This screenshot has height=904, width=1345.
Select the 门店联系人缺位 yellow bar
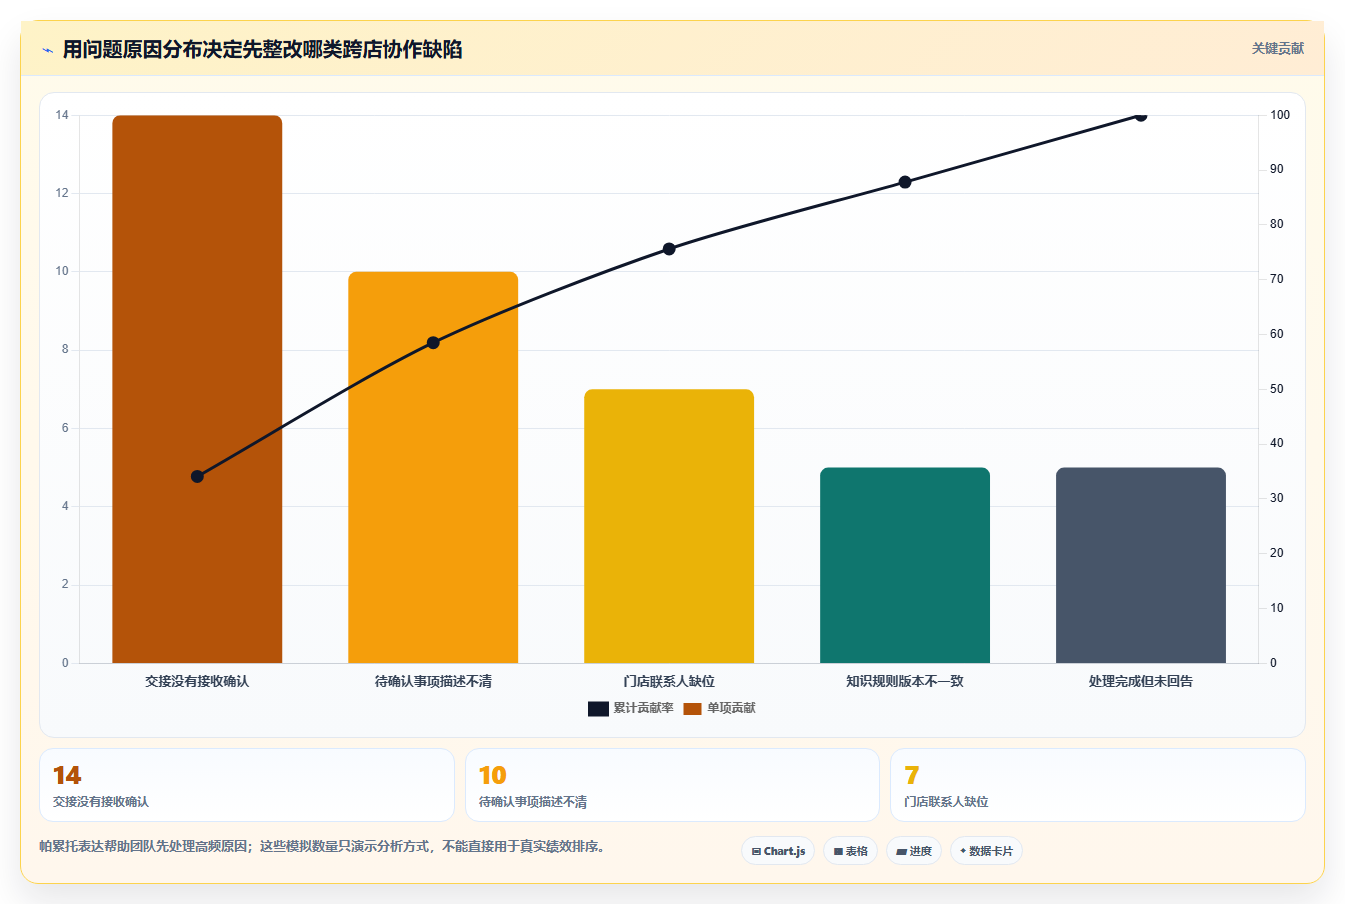[669, 526]
